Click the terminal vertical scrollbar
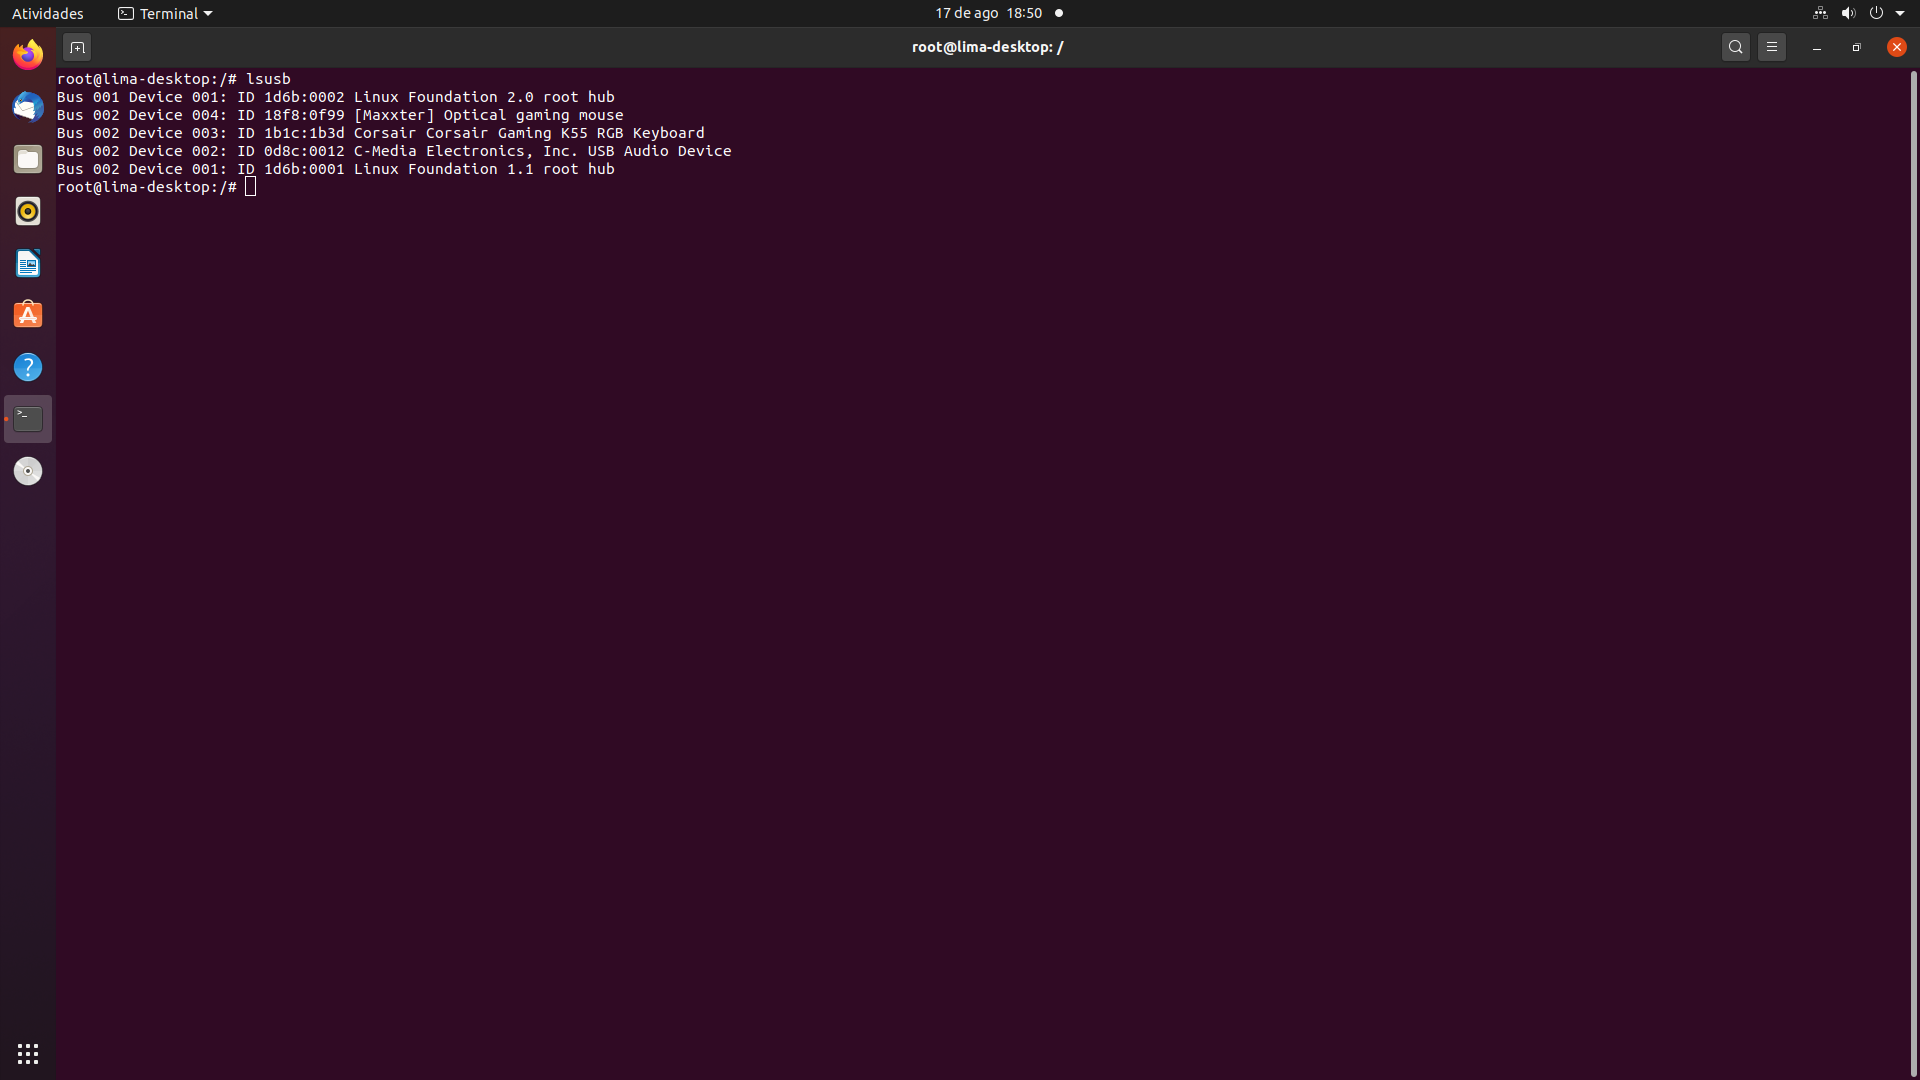This screenshot has height=1080, width=1920. pos(1914,574)
